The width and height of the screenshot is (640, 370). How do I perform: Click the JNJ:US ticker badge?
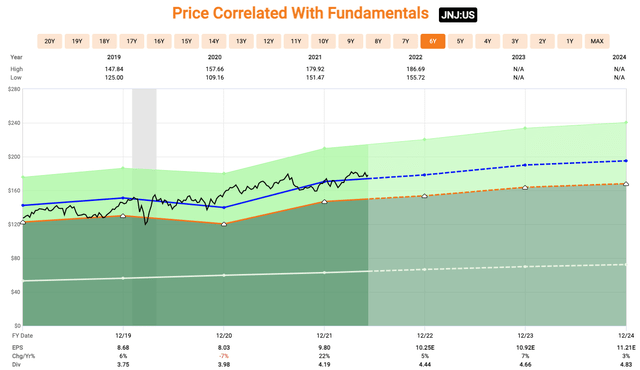[x=458, y=15]
